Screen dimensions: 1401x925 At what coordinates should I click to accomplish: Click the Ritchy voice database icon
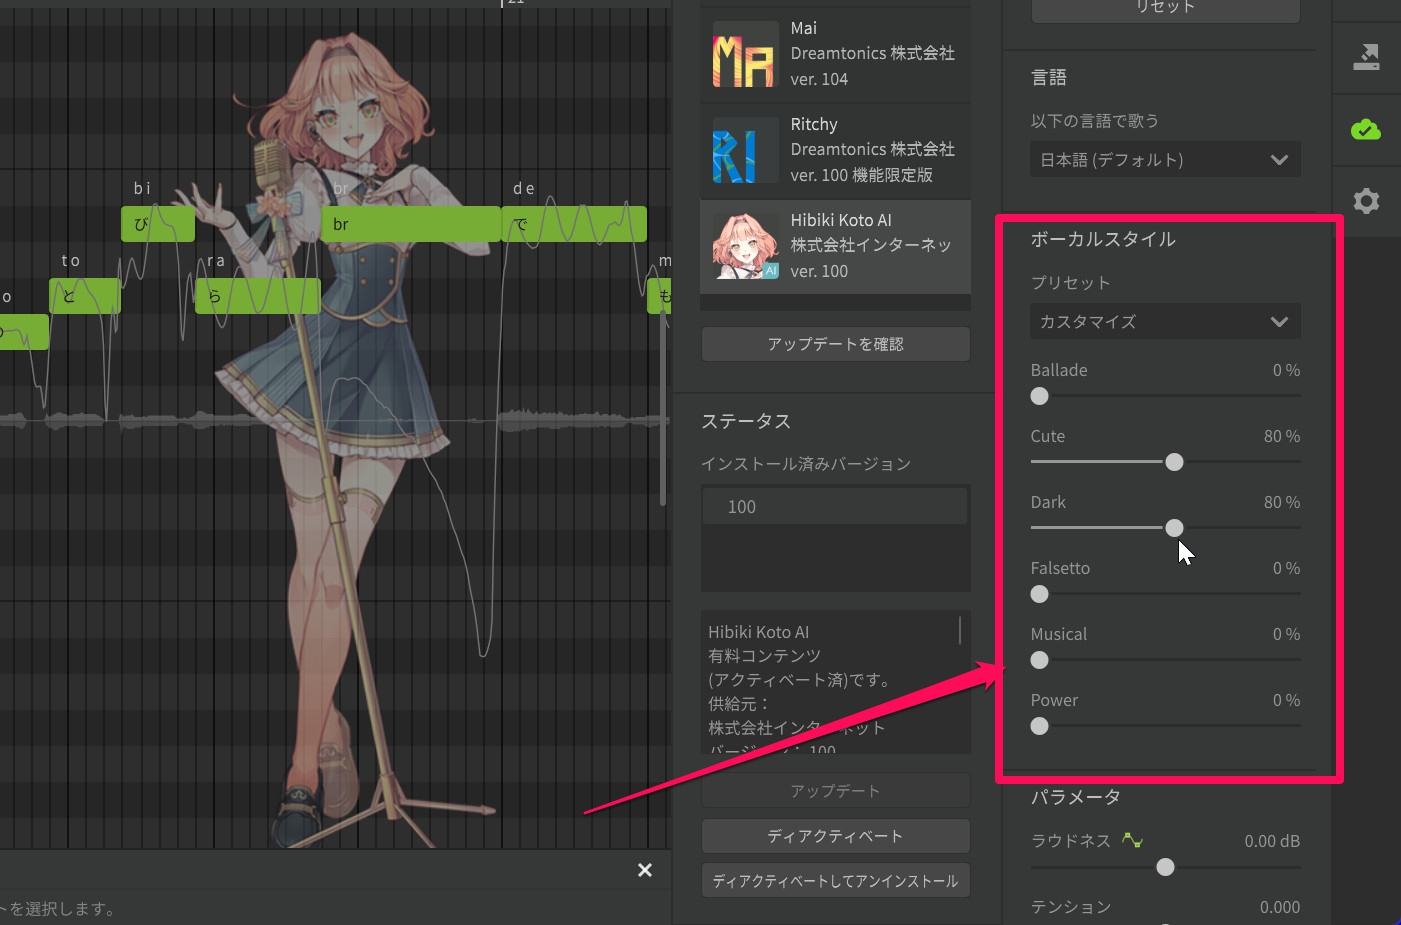point(744,150)
